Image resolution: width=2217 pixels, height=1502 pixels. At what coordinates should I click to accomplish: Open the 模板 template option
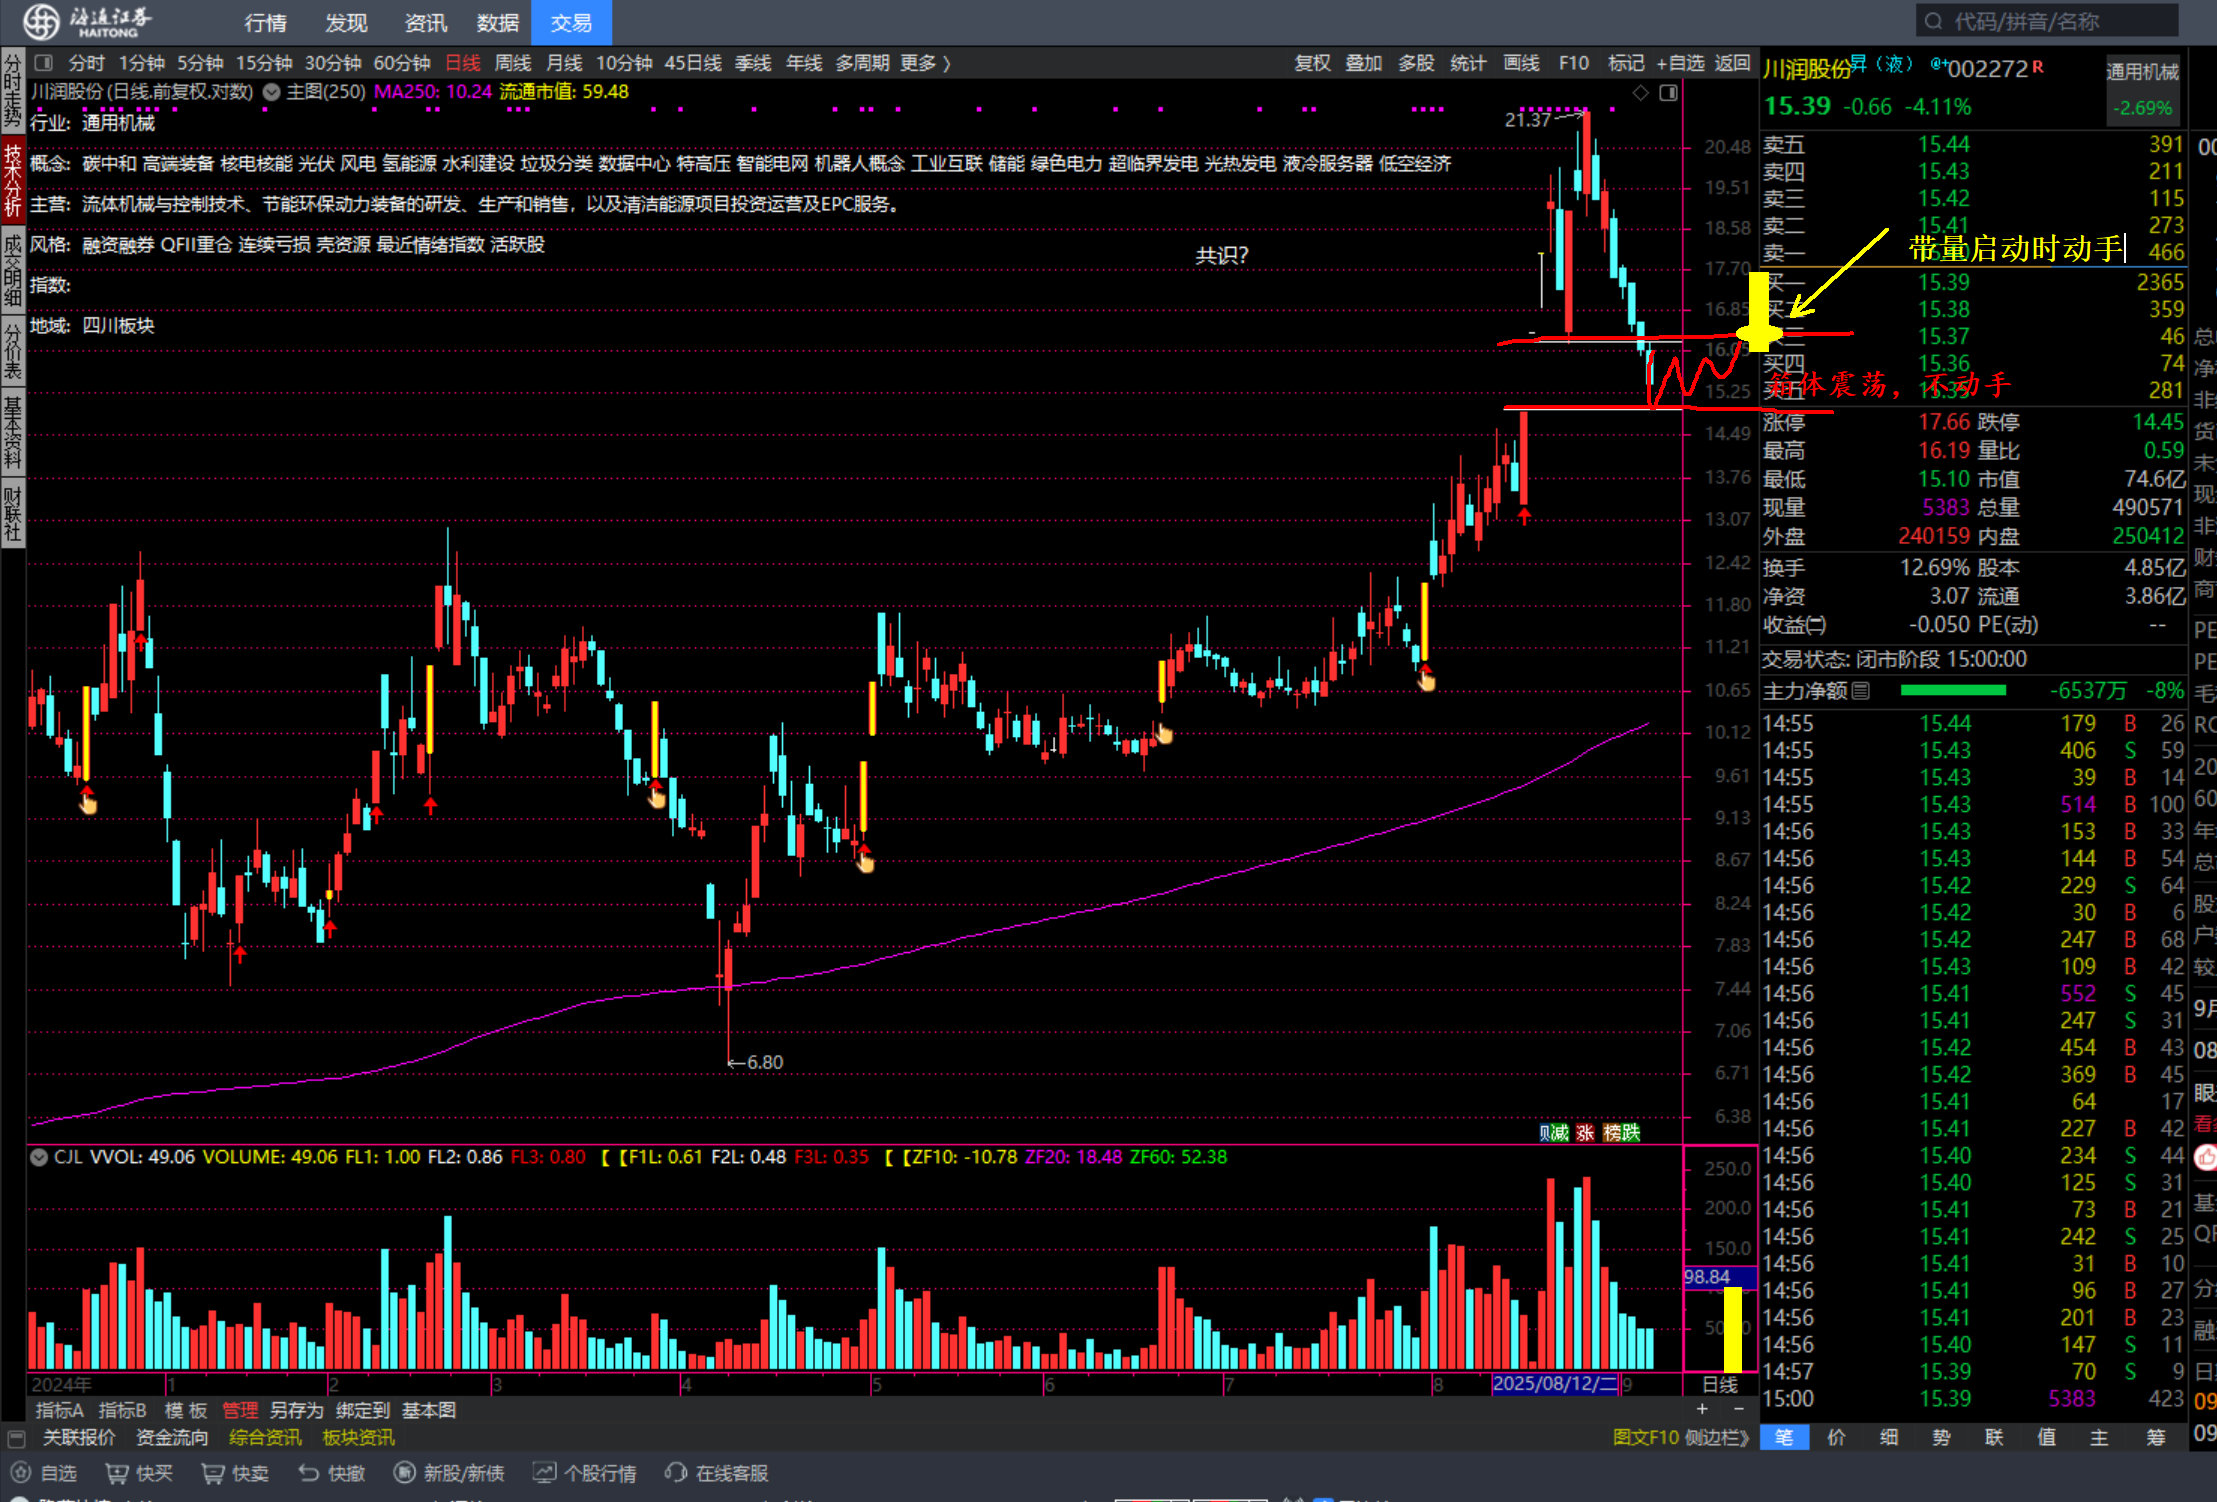(x=185, y=1410)
